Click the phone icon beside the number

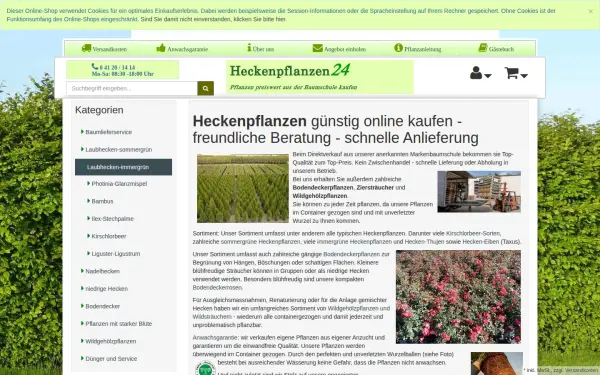click(x=95, y=67)
